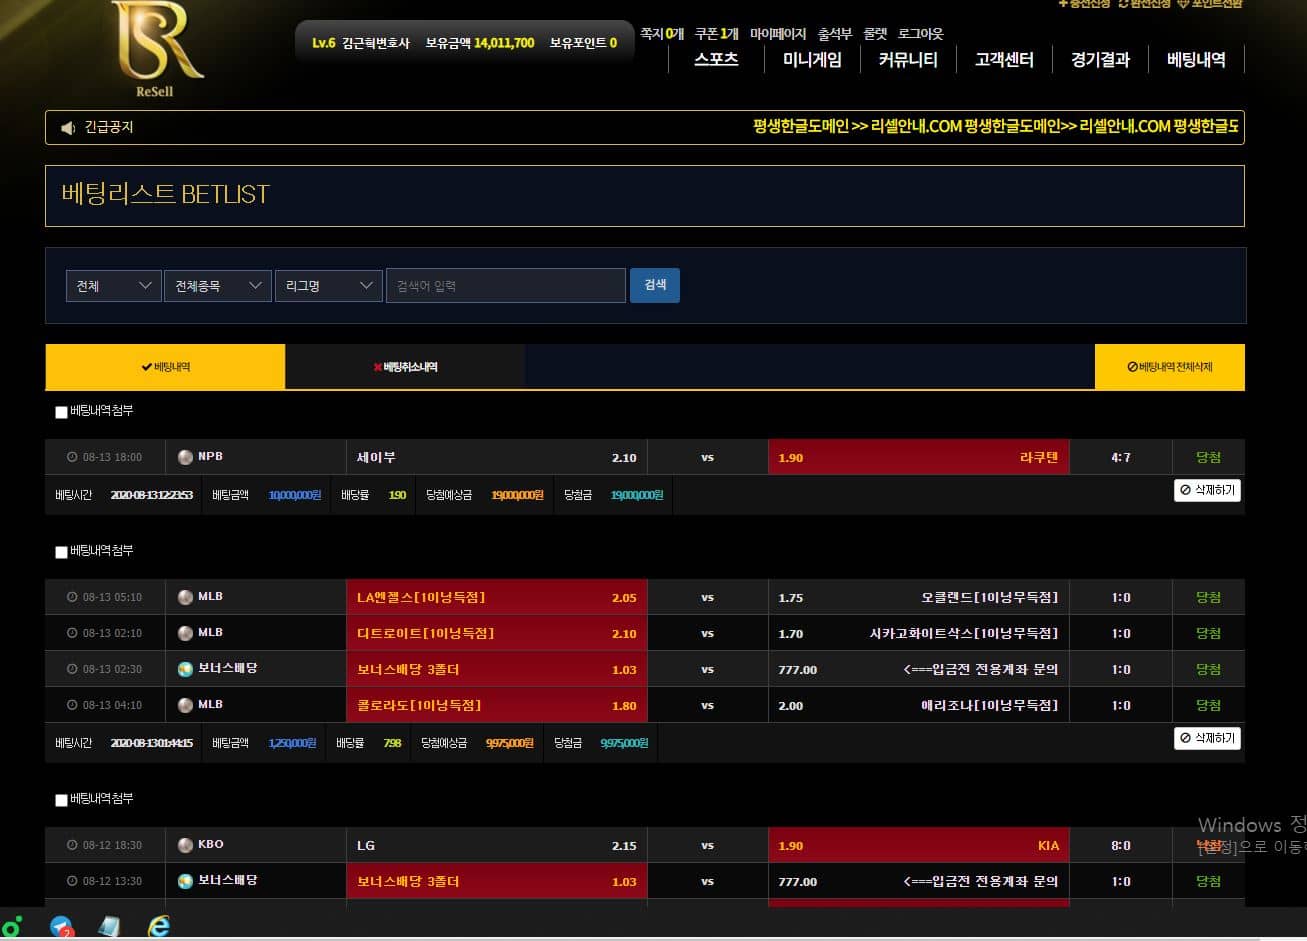Viewport: 1307px width, 941px height.
Task: Open the notepad app on the taskbar
Action: pos(110,927)
